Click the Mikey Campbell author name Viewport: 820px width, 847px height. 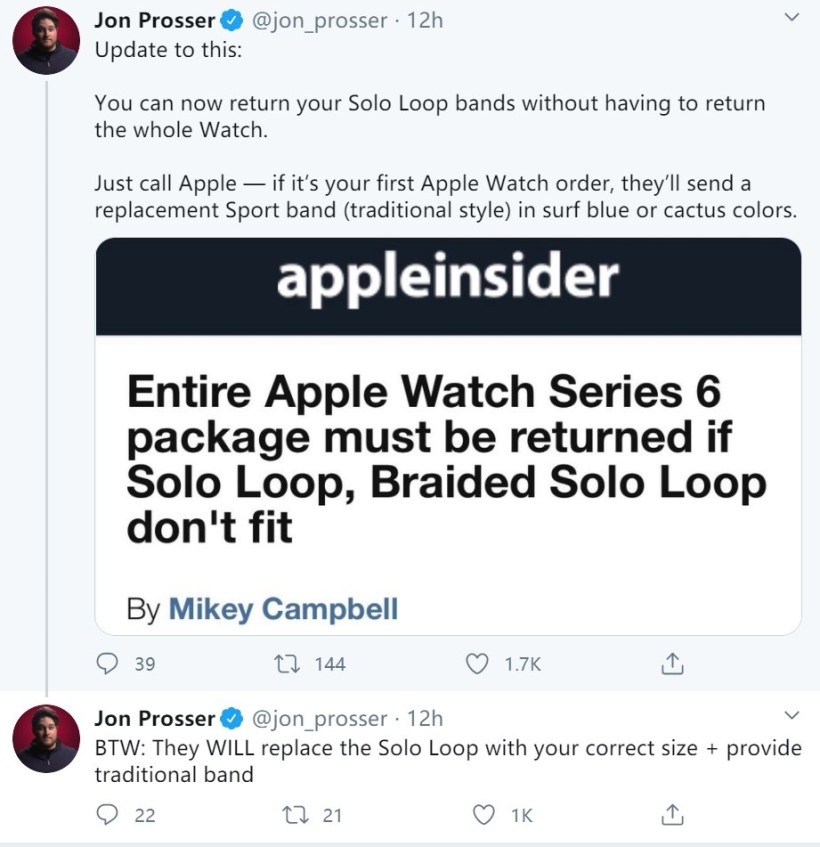click(283, 609)
